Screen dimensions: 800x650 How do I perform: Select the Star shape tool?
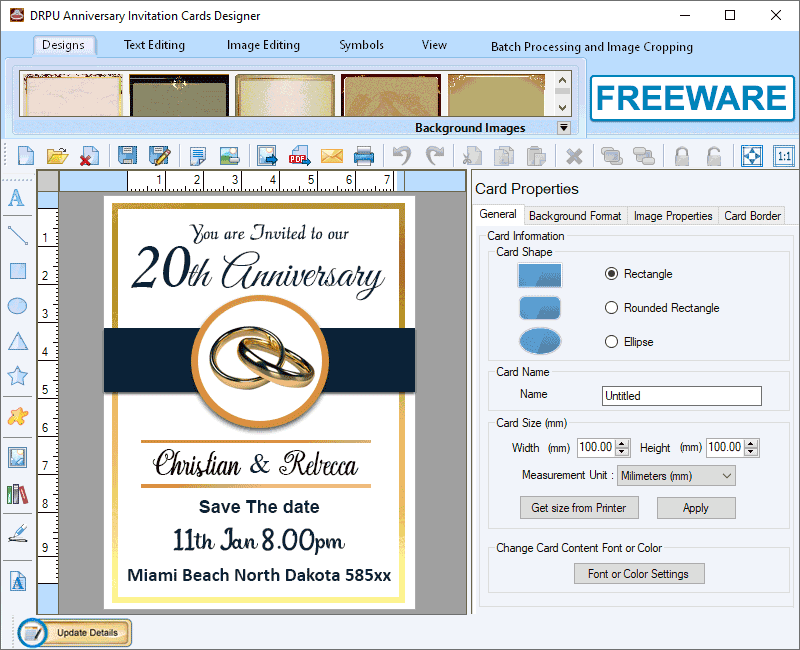pyautogui.click(x=16, y=377)
